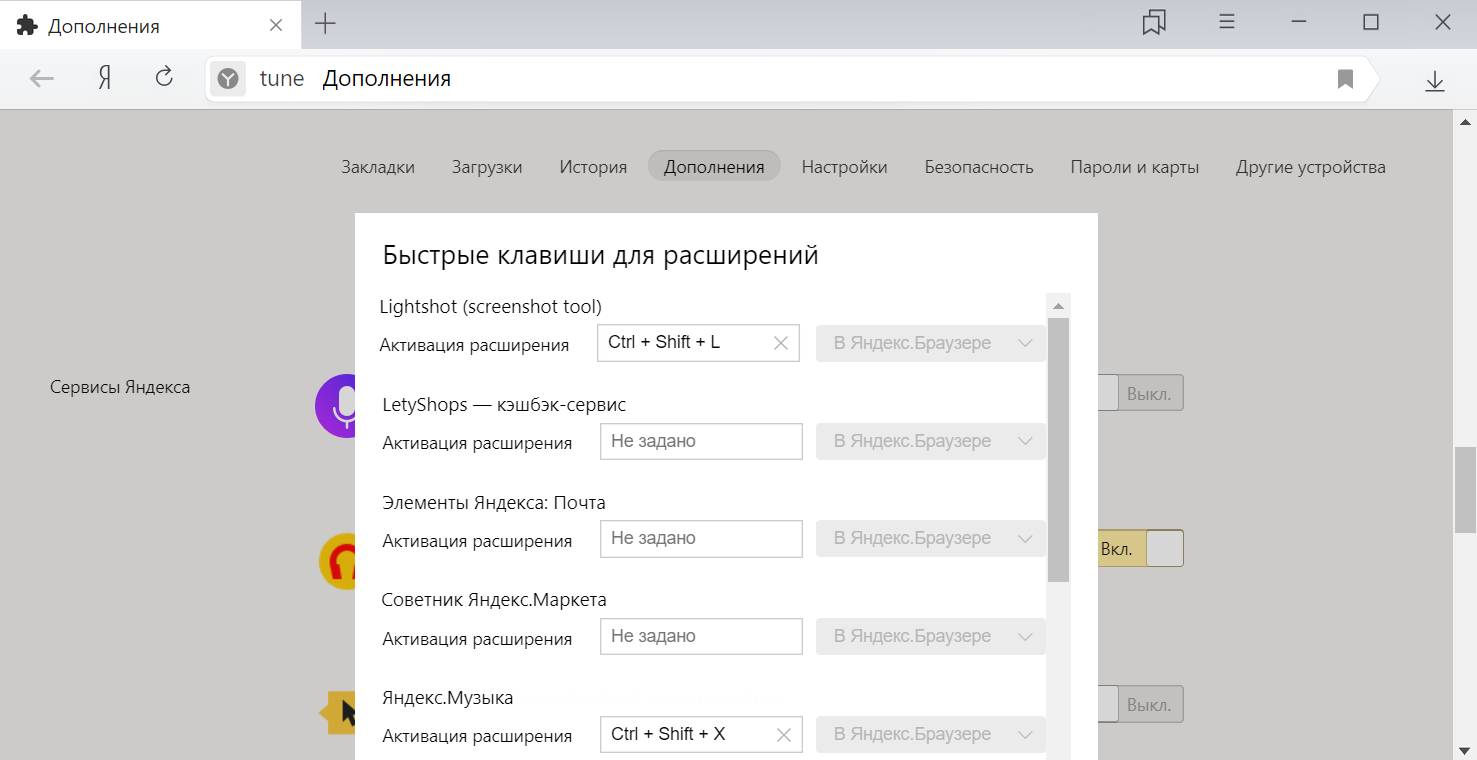The height and width of the screenshot is (760, 1477).
Task: Expand the LetyShops scope dropdown
Action: pyautogui.click(x=931, y=441)
